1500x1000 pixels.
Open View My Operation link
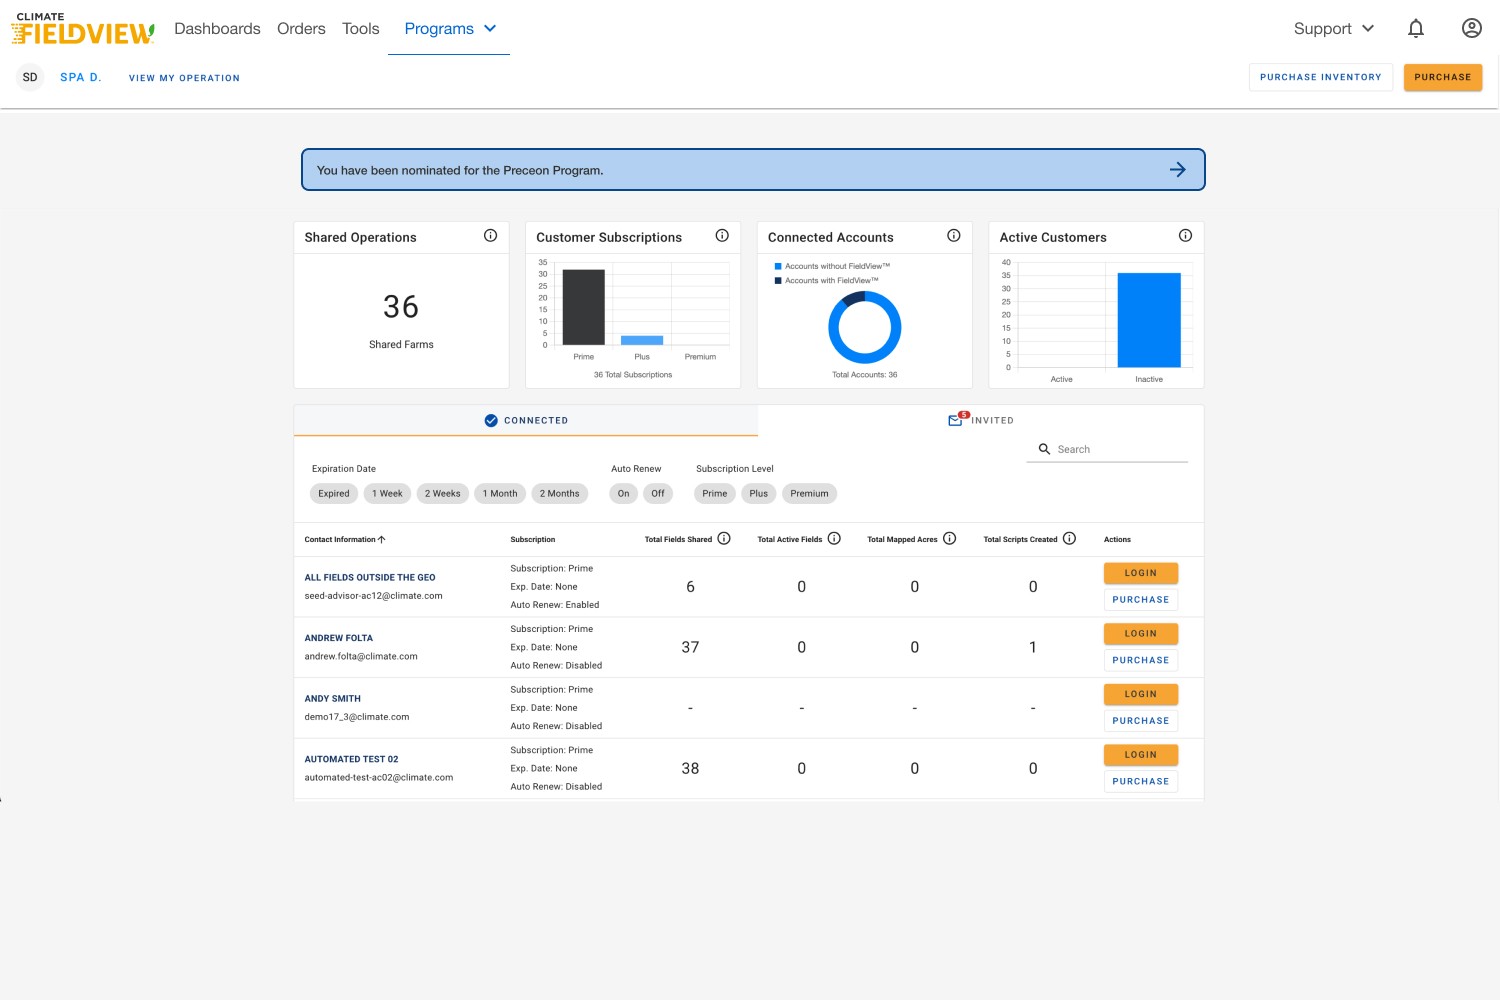point(184,78)
